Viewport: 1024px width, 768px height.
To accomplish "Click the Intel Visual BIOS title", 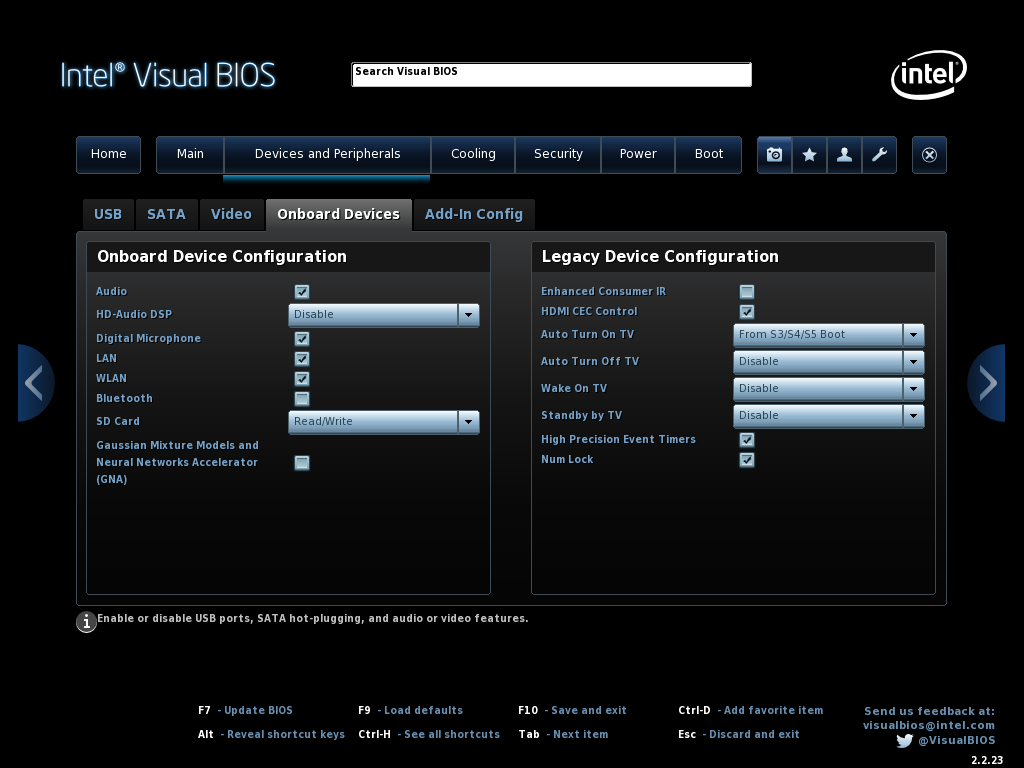I will pyautogui.click(x=168, y=75).
